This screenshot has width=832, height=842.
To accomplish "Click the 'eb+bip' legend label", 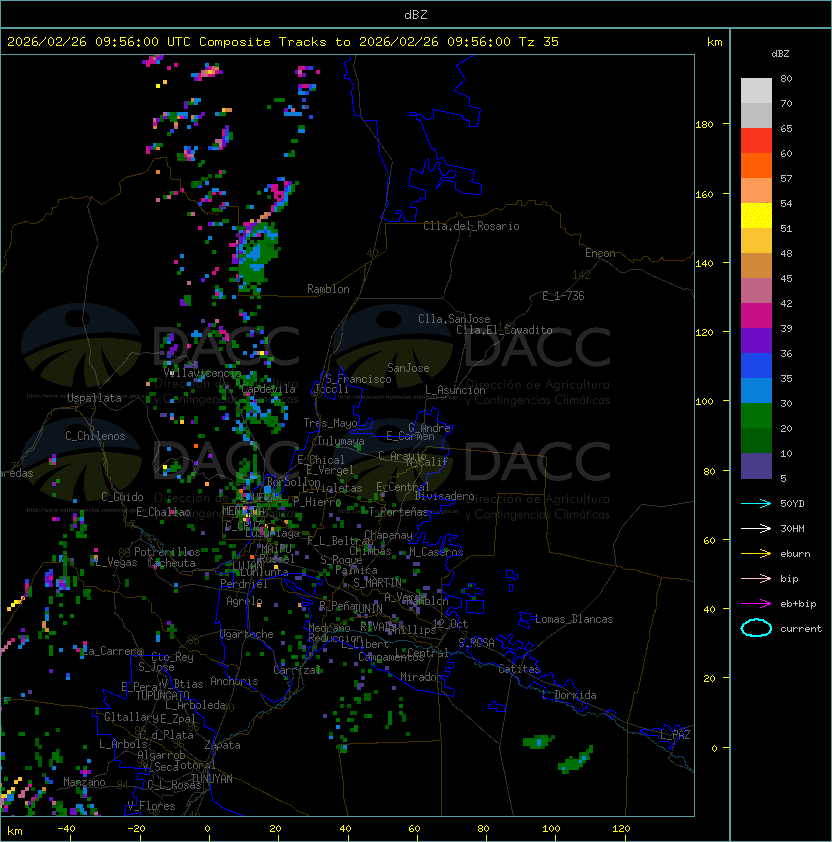I will point(798,604).
